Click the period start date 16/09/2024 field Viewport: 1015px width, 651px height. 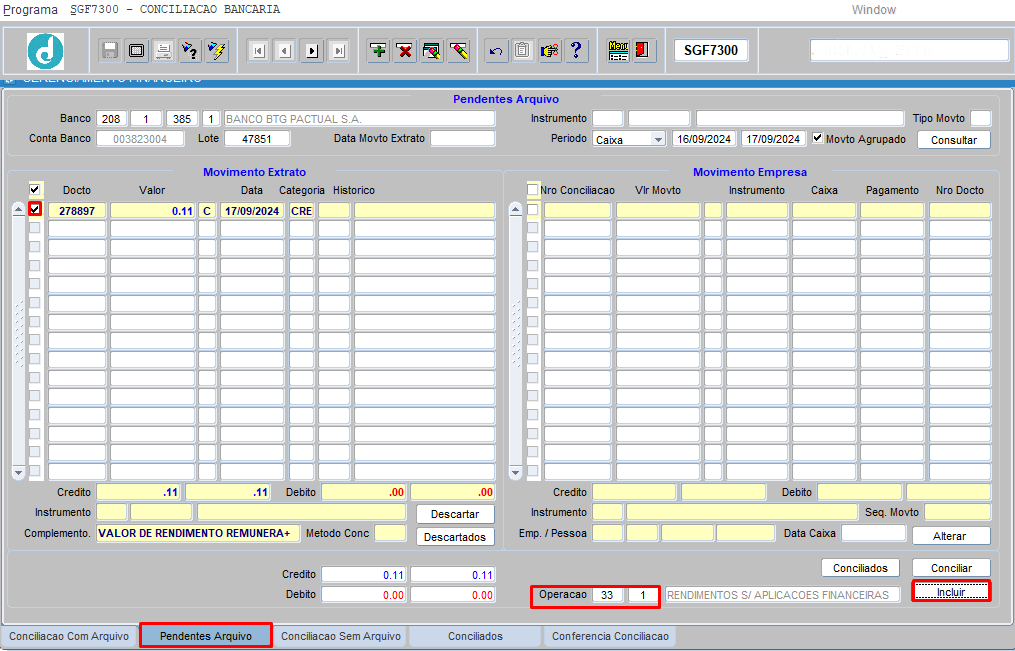pos(704,139)
